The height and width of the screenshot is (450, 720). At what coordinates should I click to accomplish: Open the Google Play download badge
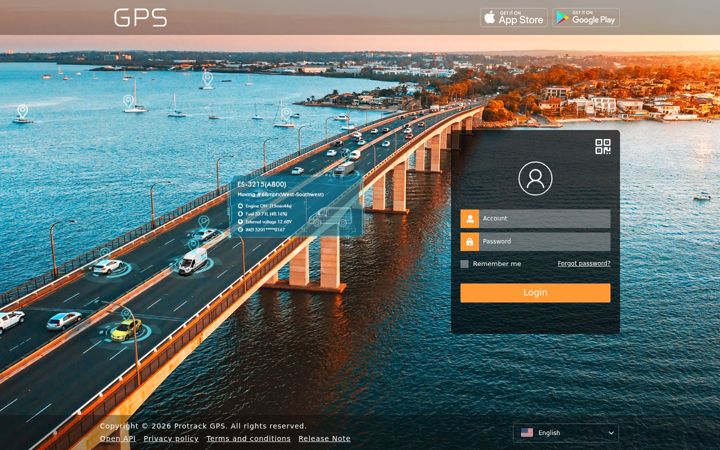(x=586, y=17)
